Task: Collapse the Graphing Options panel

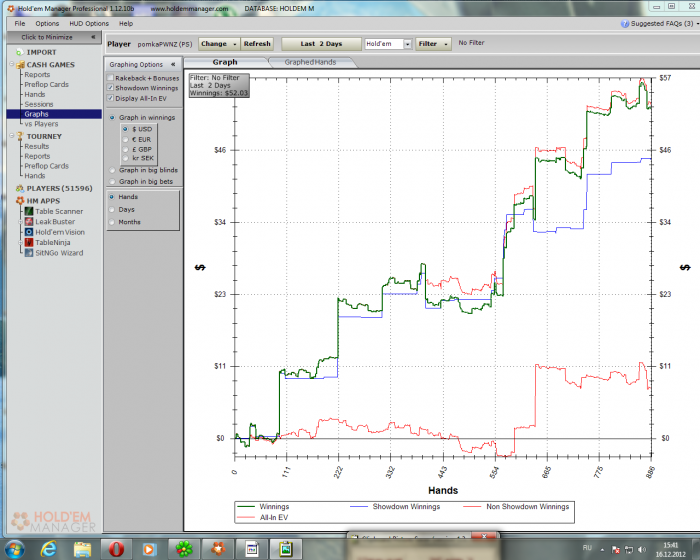Action: (x=173, y=64)
